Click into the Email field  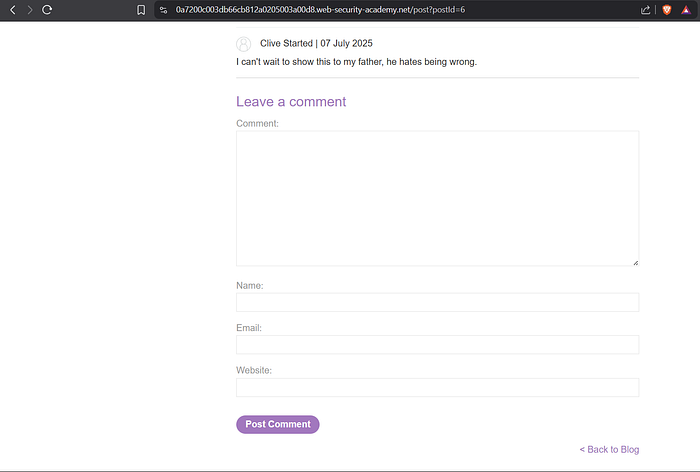point(438,345)
